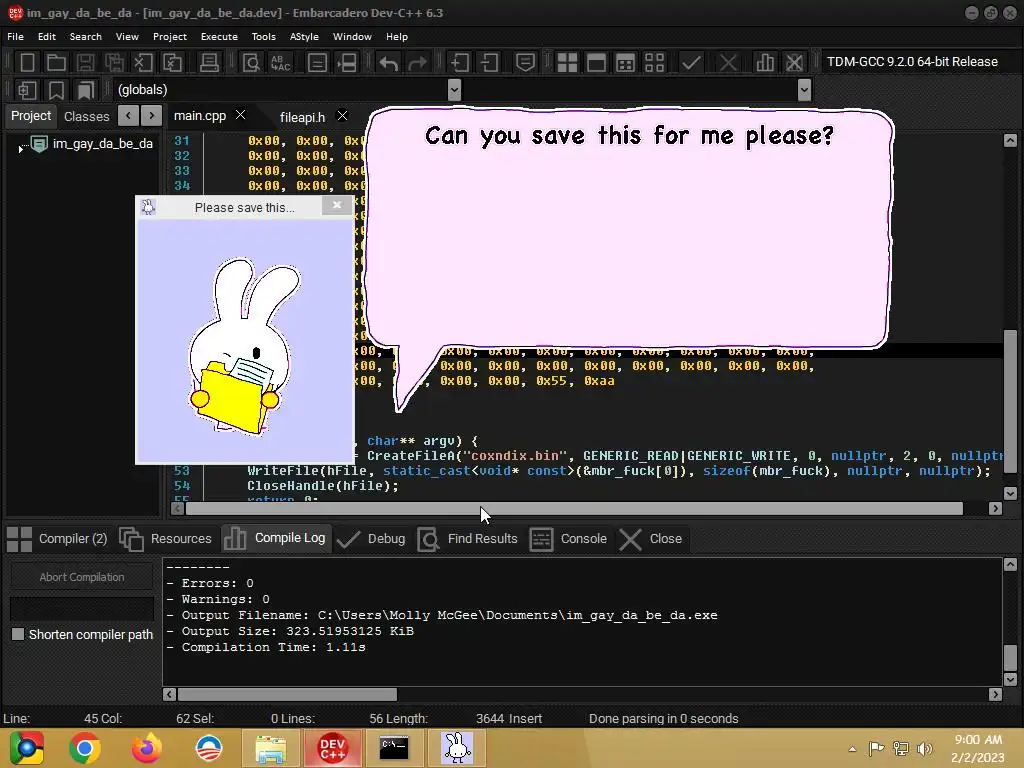Click the Goto Bookmark icon
This screenshot has height=768, width=1024.
pos(86,90)
